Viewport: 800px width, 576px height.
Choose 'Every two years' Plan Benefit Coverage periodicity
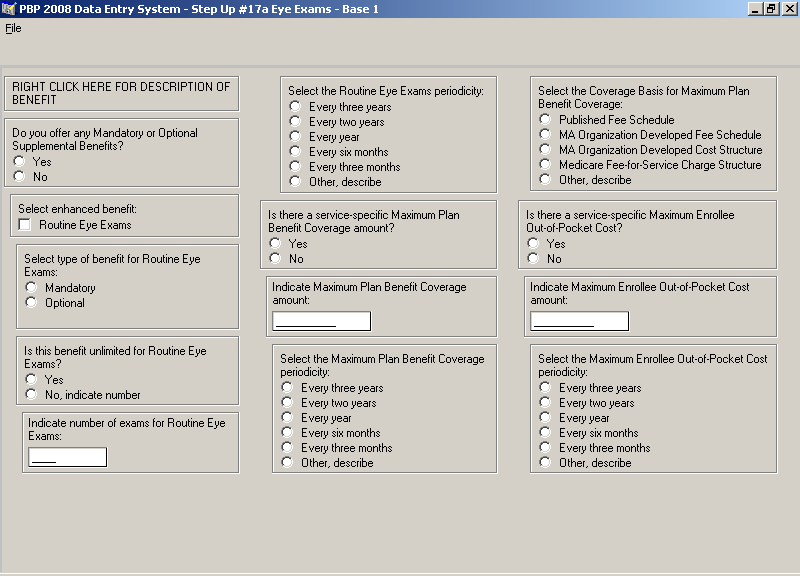[287, 403]
